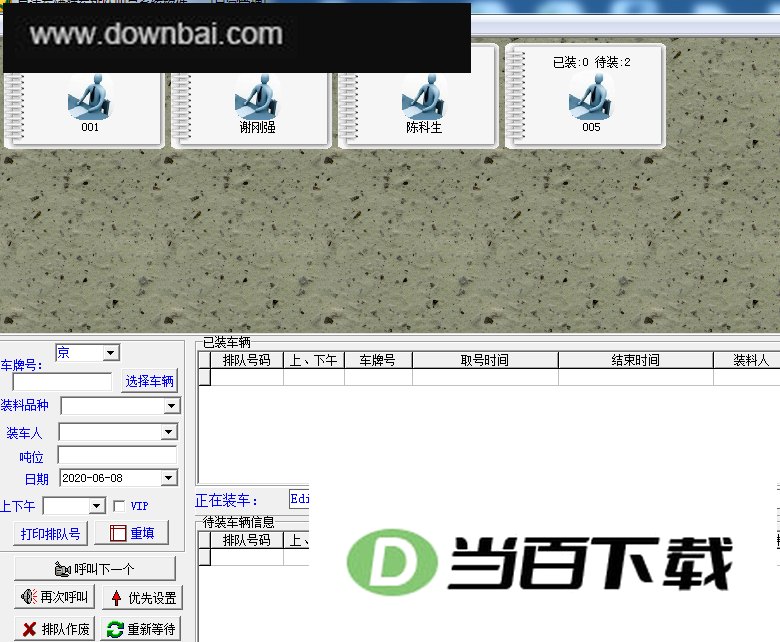
Task: Select the first row marker in 已装车辆
Action: [204, 377]
